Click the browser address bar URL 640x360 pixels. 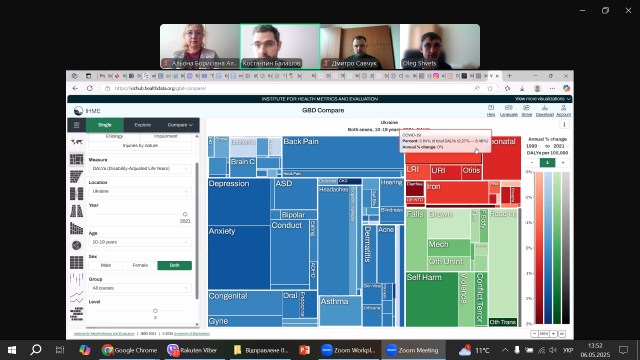click(160, 88)
